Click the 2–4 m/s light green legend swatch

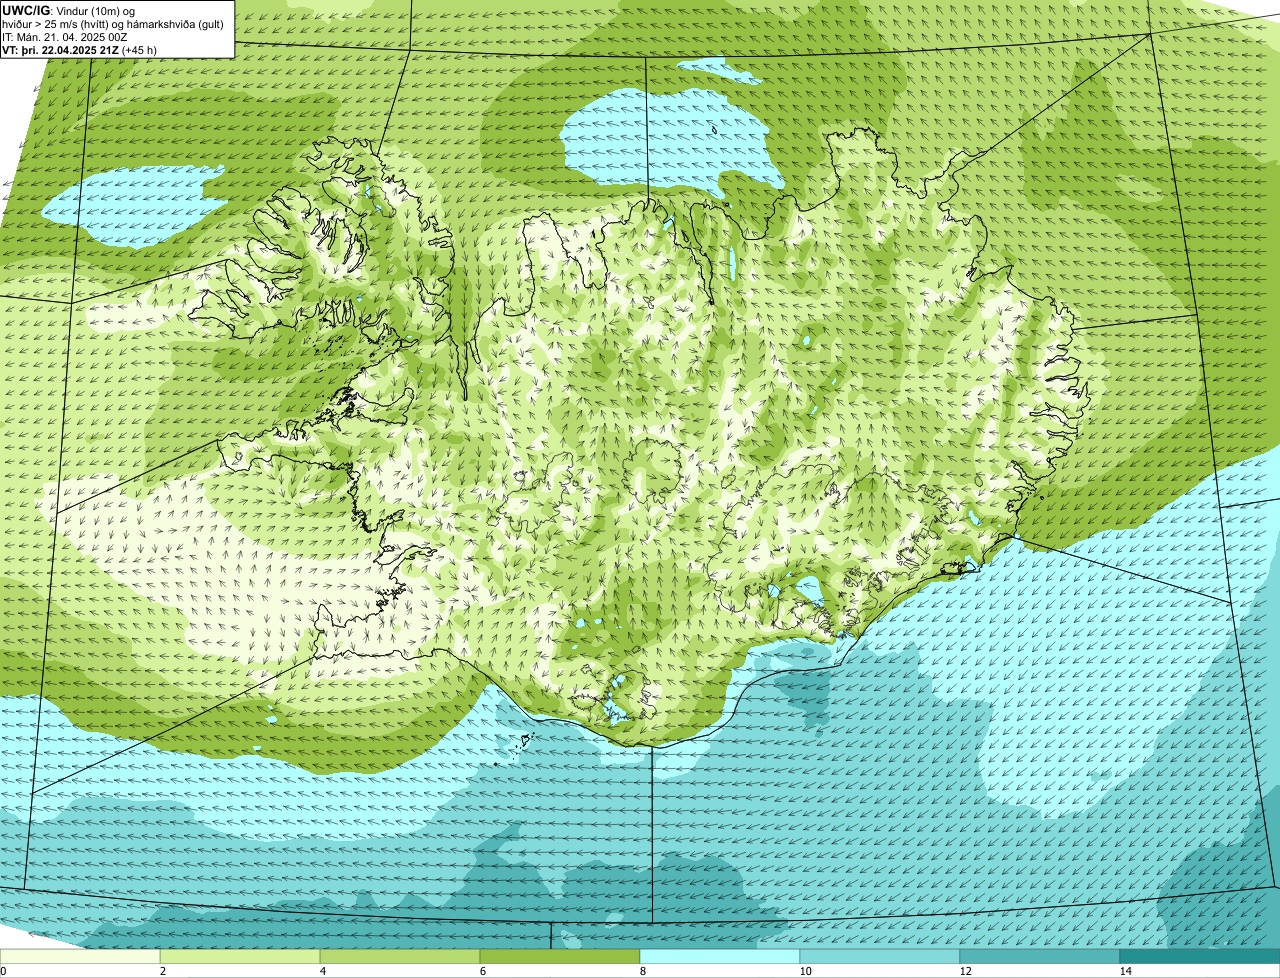coord(240,956)
